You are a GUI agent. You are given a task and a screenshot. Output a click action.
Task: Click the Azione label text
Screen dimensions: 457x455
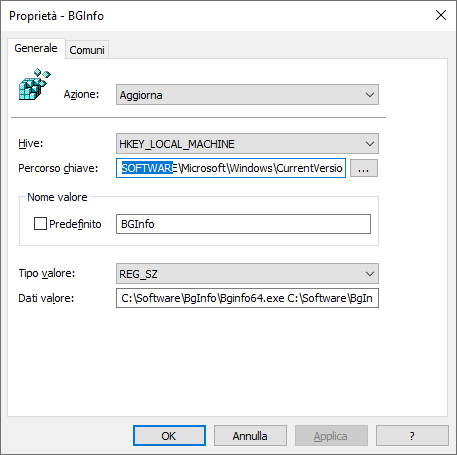tap(81, 94)
